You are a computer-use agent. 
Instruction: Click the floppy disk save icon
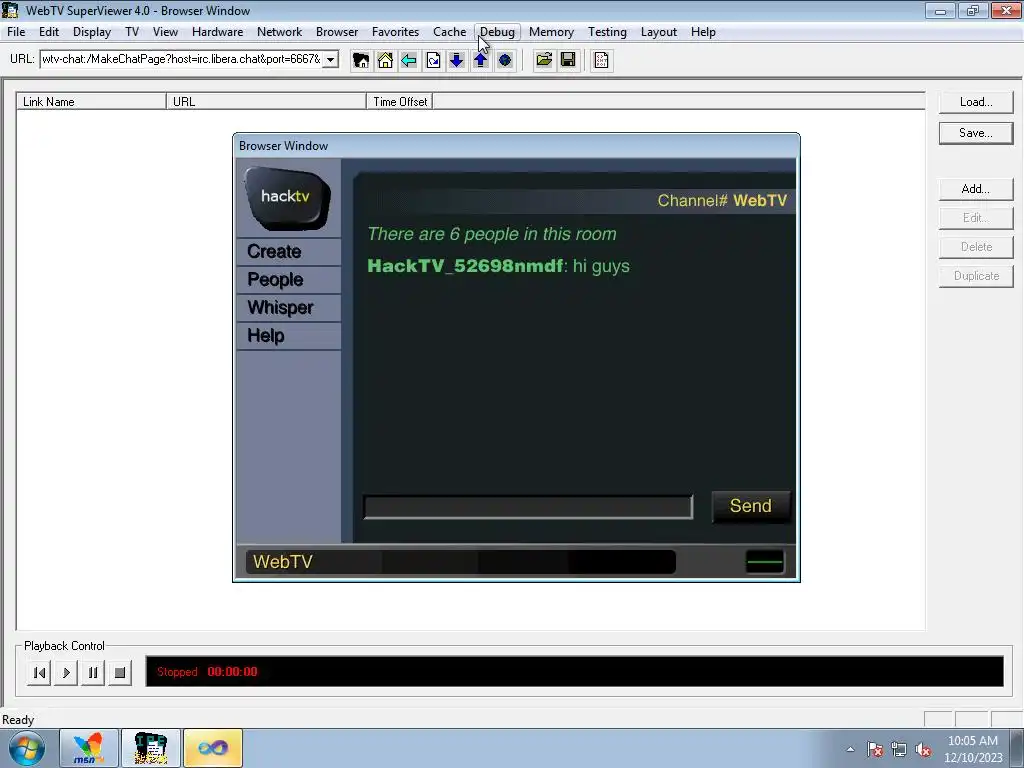pyautogui.click(x=568, y=60)
